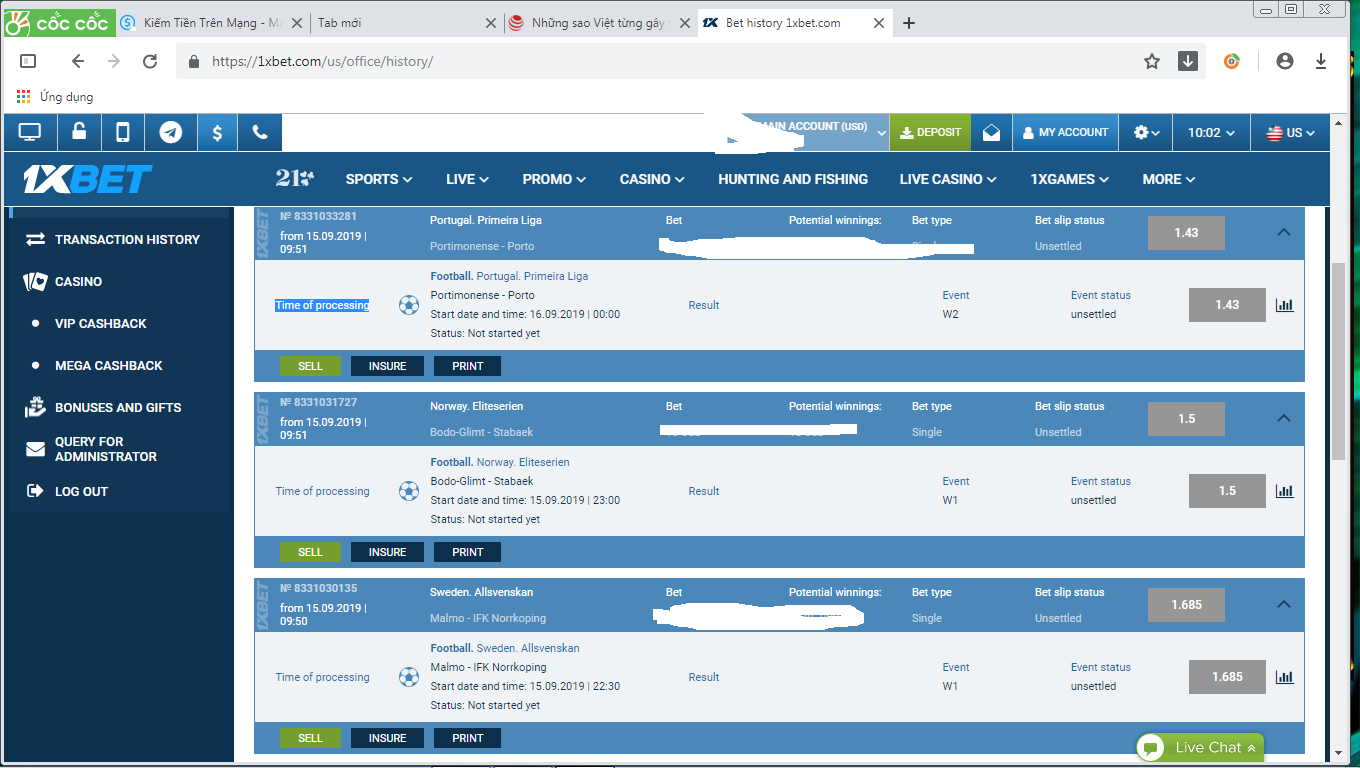Viewport: 1360px width, 768px height.
Task: Open VIP CASHBACK in sidebar
Action: tap(100, 323)
